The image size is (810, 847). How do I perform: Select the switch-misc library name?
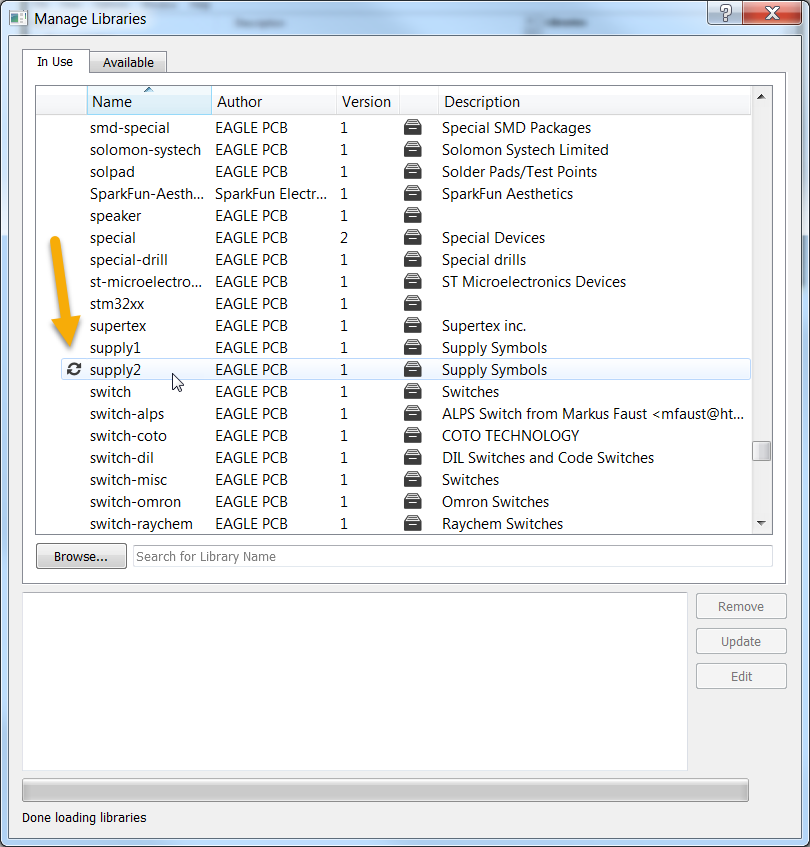(128, 480)
